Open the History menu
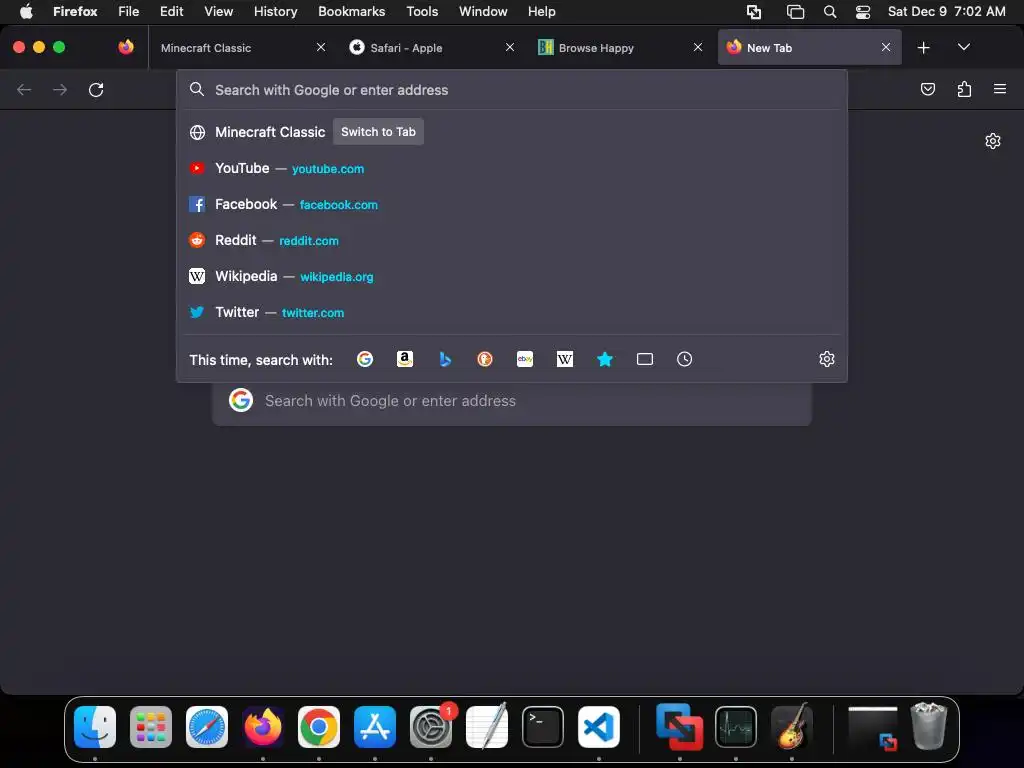The image size is (1024, 768). (276, 11)
